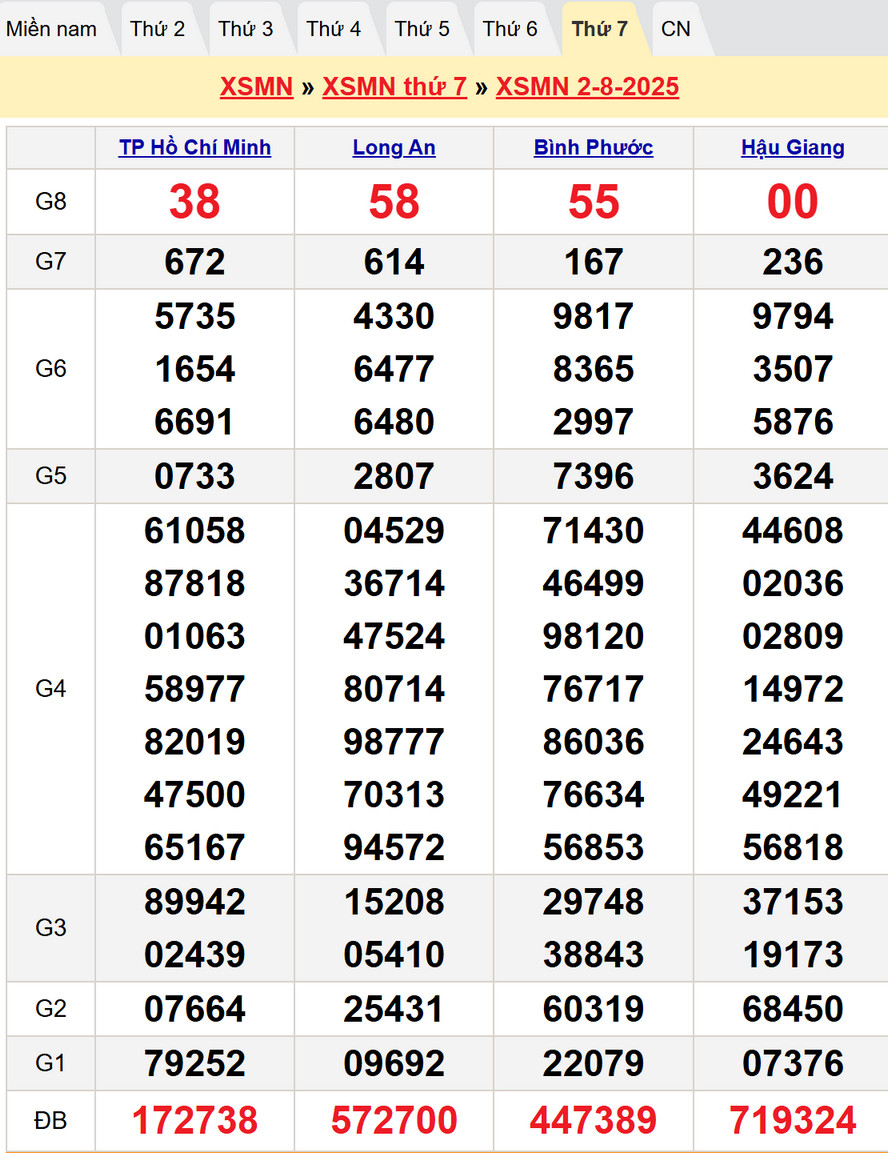Image resolution: width=888 pixels, height=1153 pixels.
Task: Switch to the Thứ 6 tab
Action: [510, 29]
